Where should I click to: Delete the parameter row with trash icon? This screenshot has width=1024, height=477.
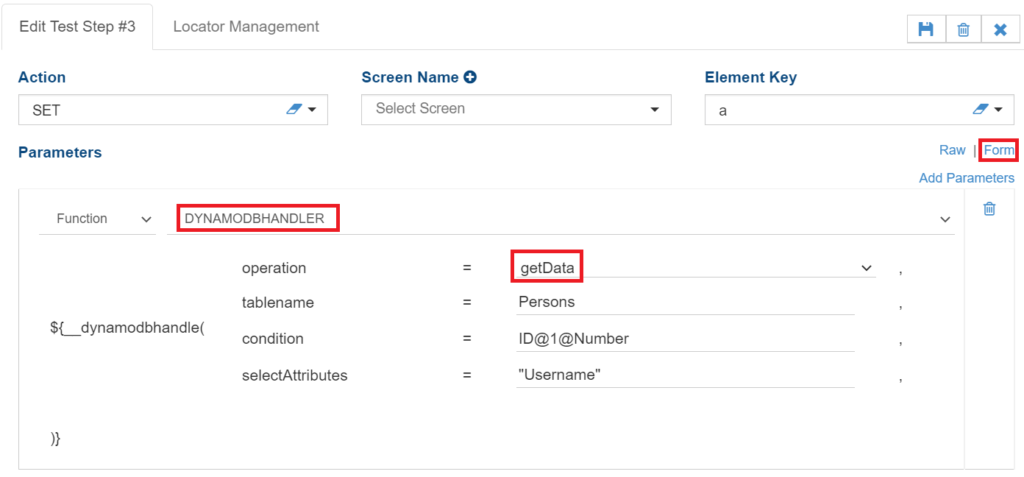(989, 209)
